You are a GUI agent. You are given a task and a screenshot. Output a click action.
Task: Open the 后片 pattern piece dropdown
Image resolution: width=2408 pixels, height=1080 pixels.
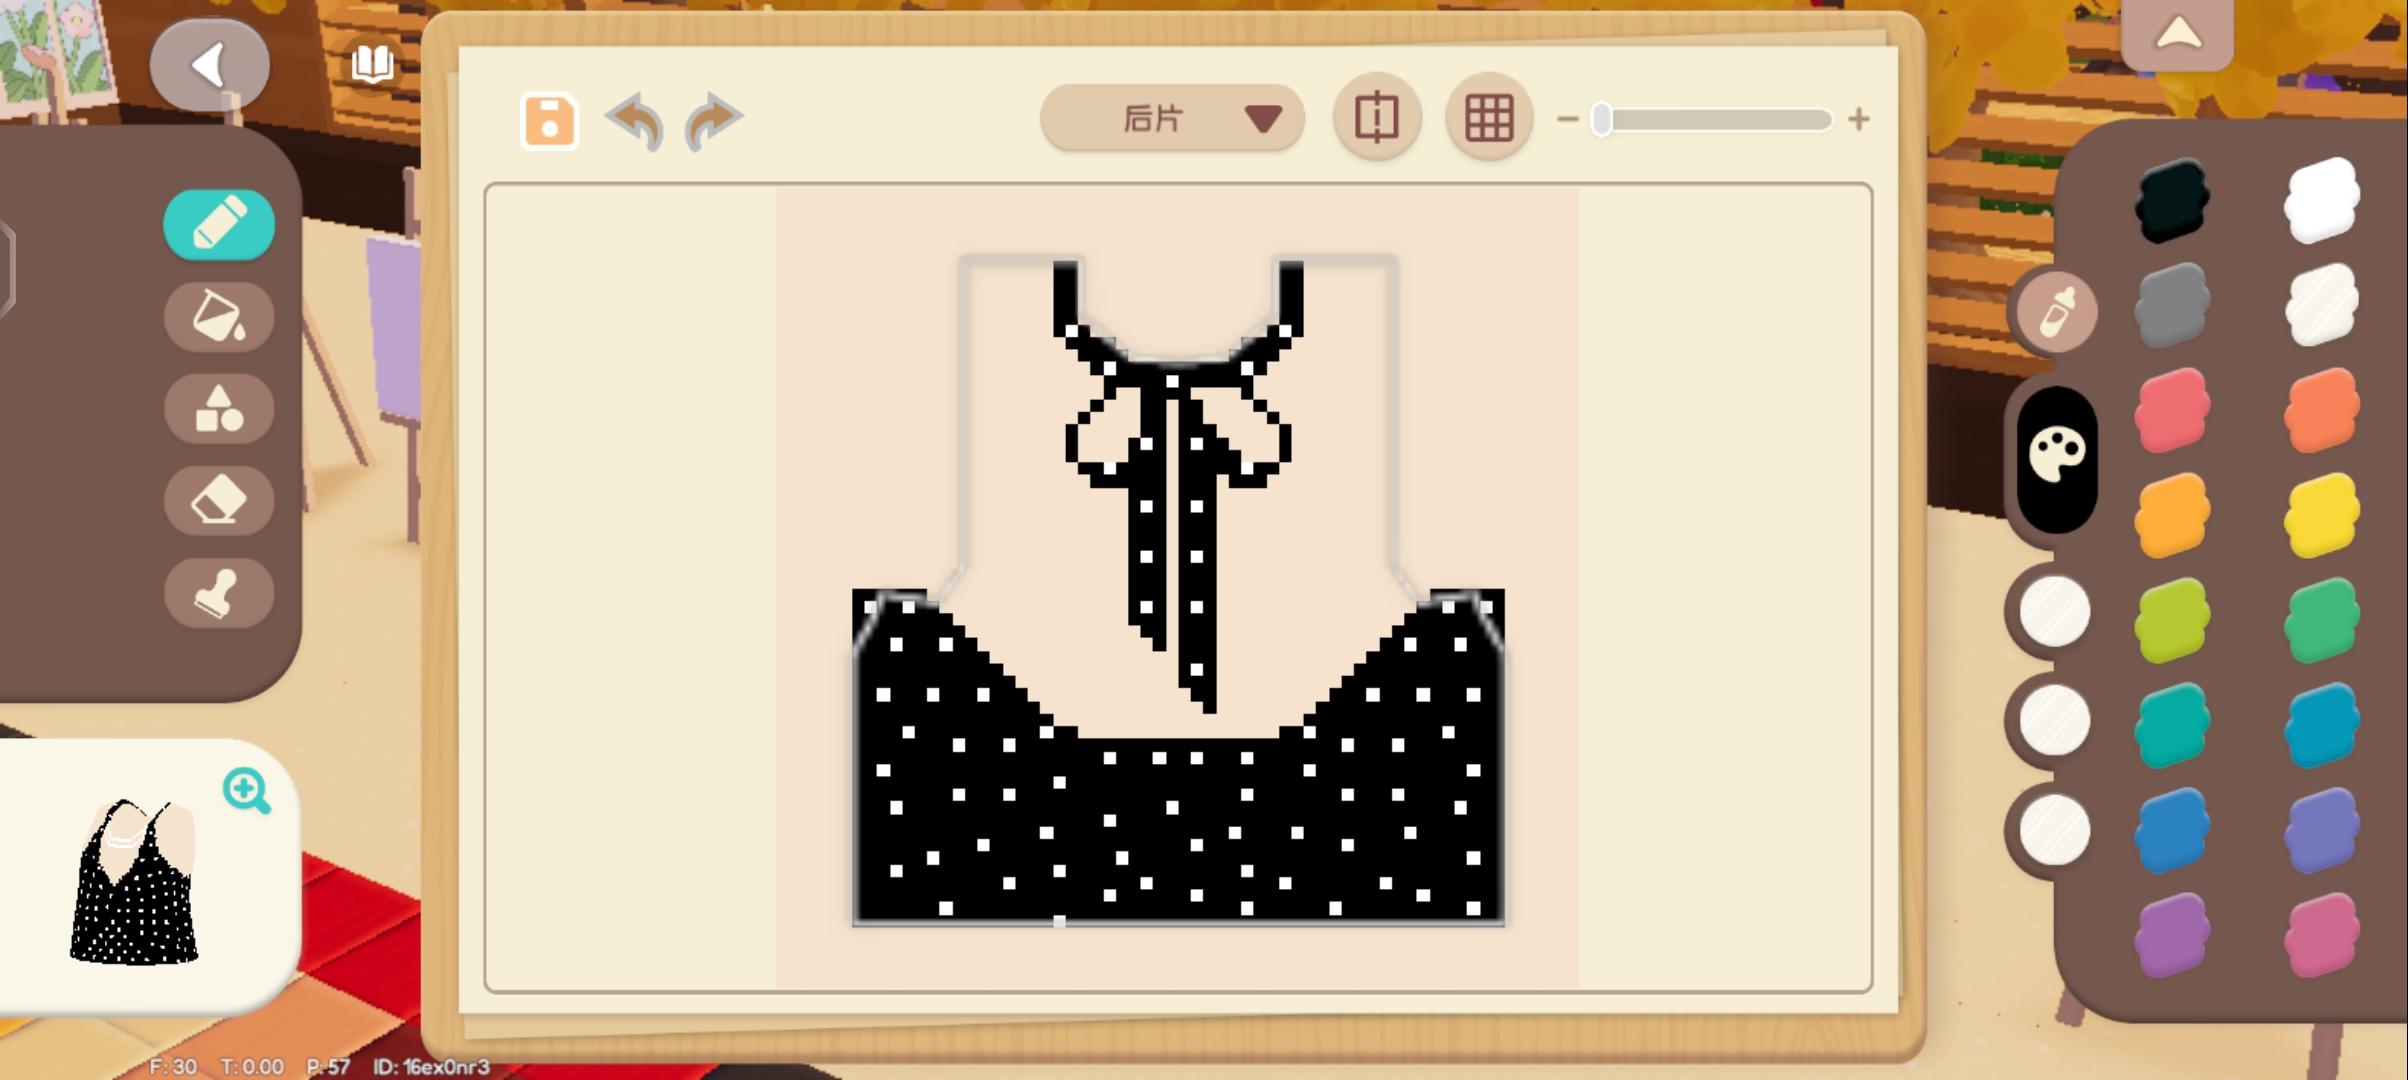[x=1171, y=119]
